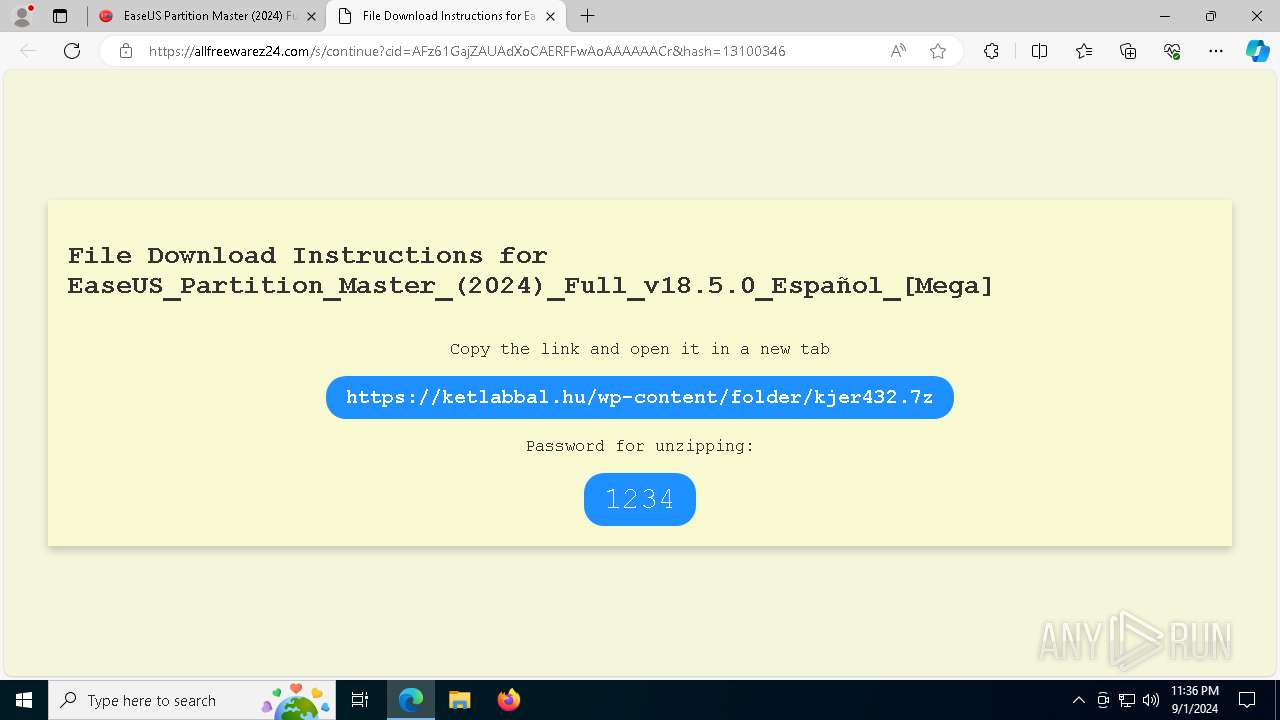Activate Read Aloud in address bar
This screenshot has width=1280, height=720.
point(898,51)
